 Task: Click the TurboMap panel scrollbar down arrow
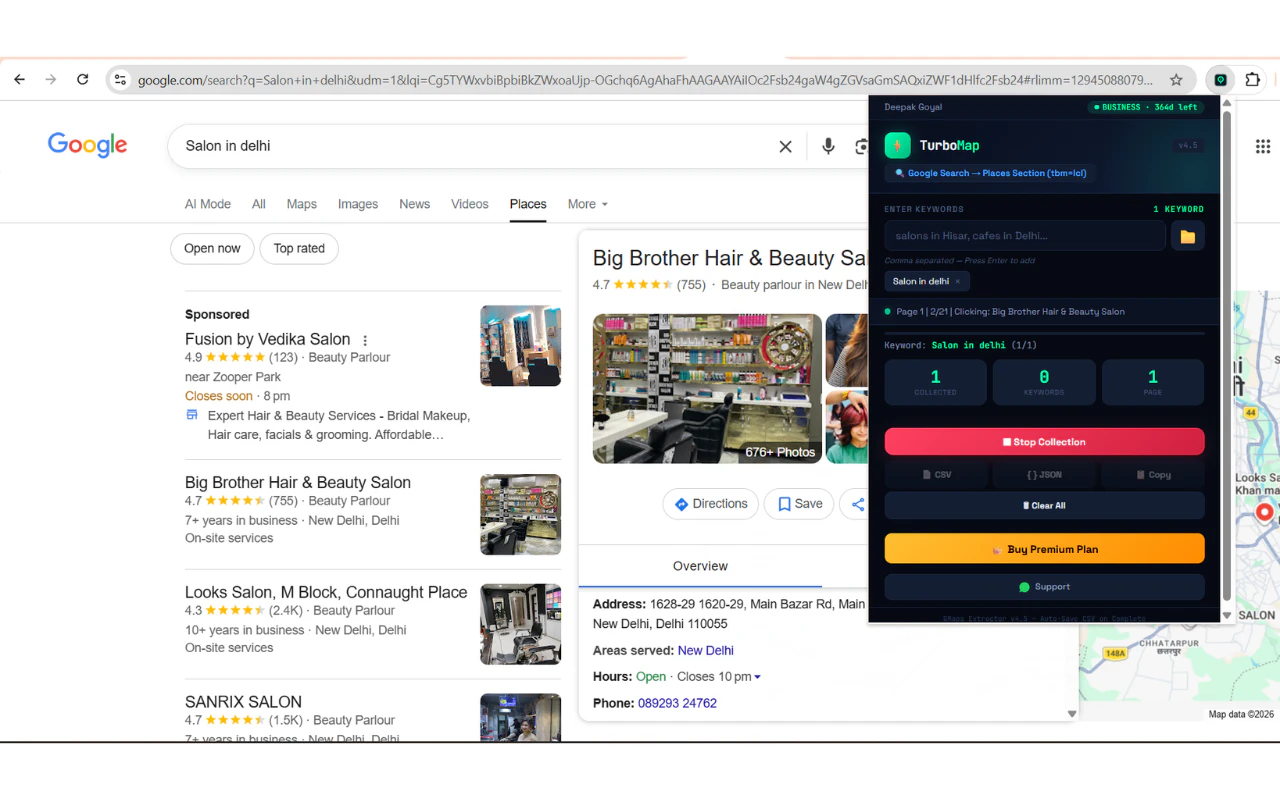1227,615
